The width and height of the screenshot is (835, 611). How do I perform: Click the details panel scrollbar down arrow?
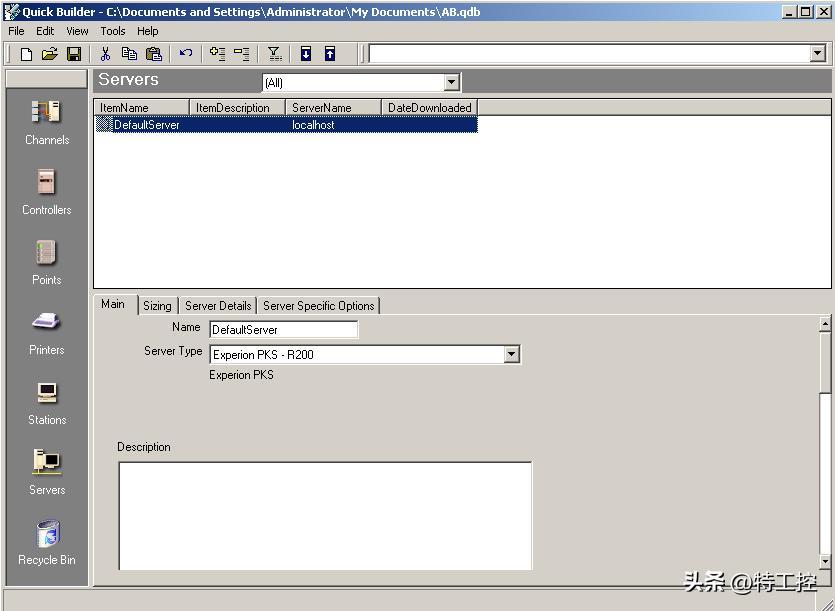825,561
